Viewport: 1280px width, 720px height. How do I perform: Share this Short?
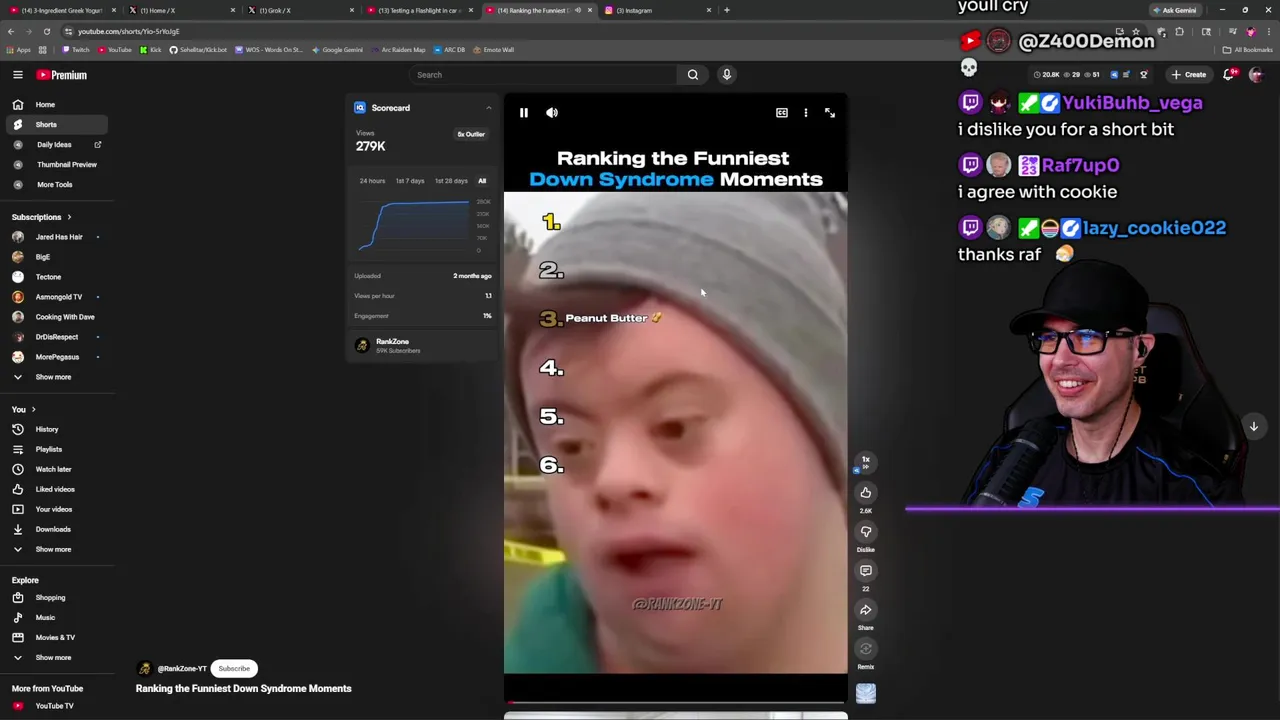click(866, 610)
